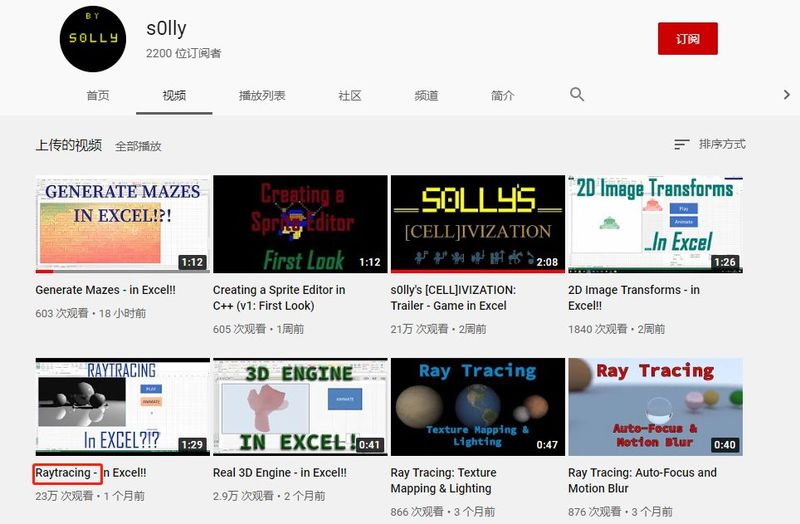This screenshot has height=524, width=800.
Task: Click the title 'Real 3D Engine - in Excel!!'
Action: point(280,472)
